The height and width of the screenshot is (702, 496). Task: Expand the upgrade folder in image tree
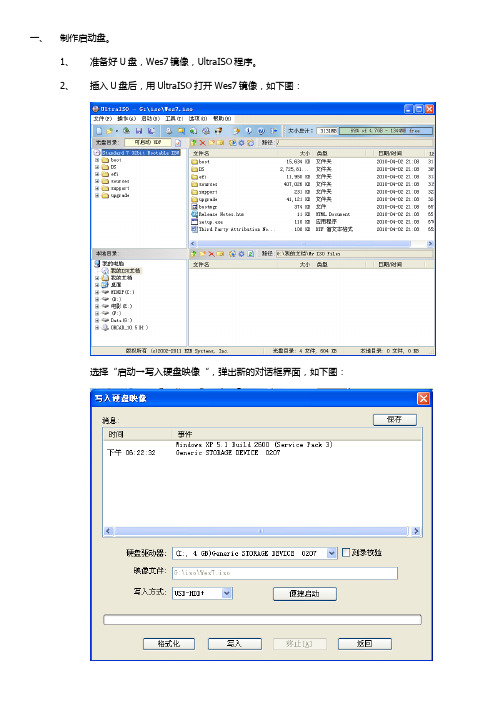pos(97,196)
